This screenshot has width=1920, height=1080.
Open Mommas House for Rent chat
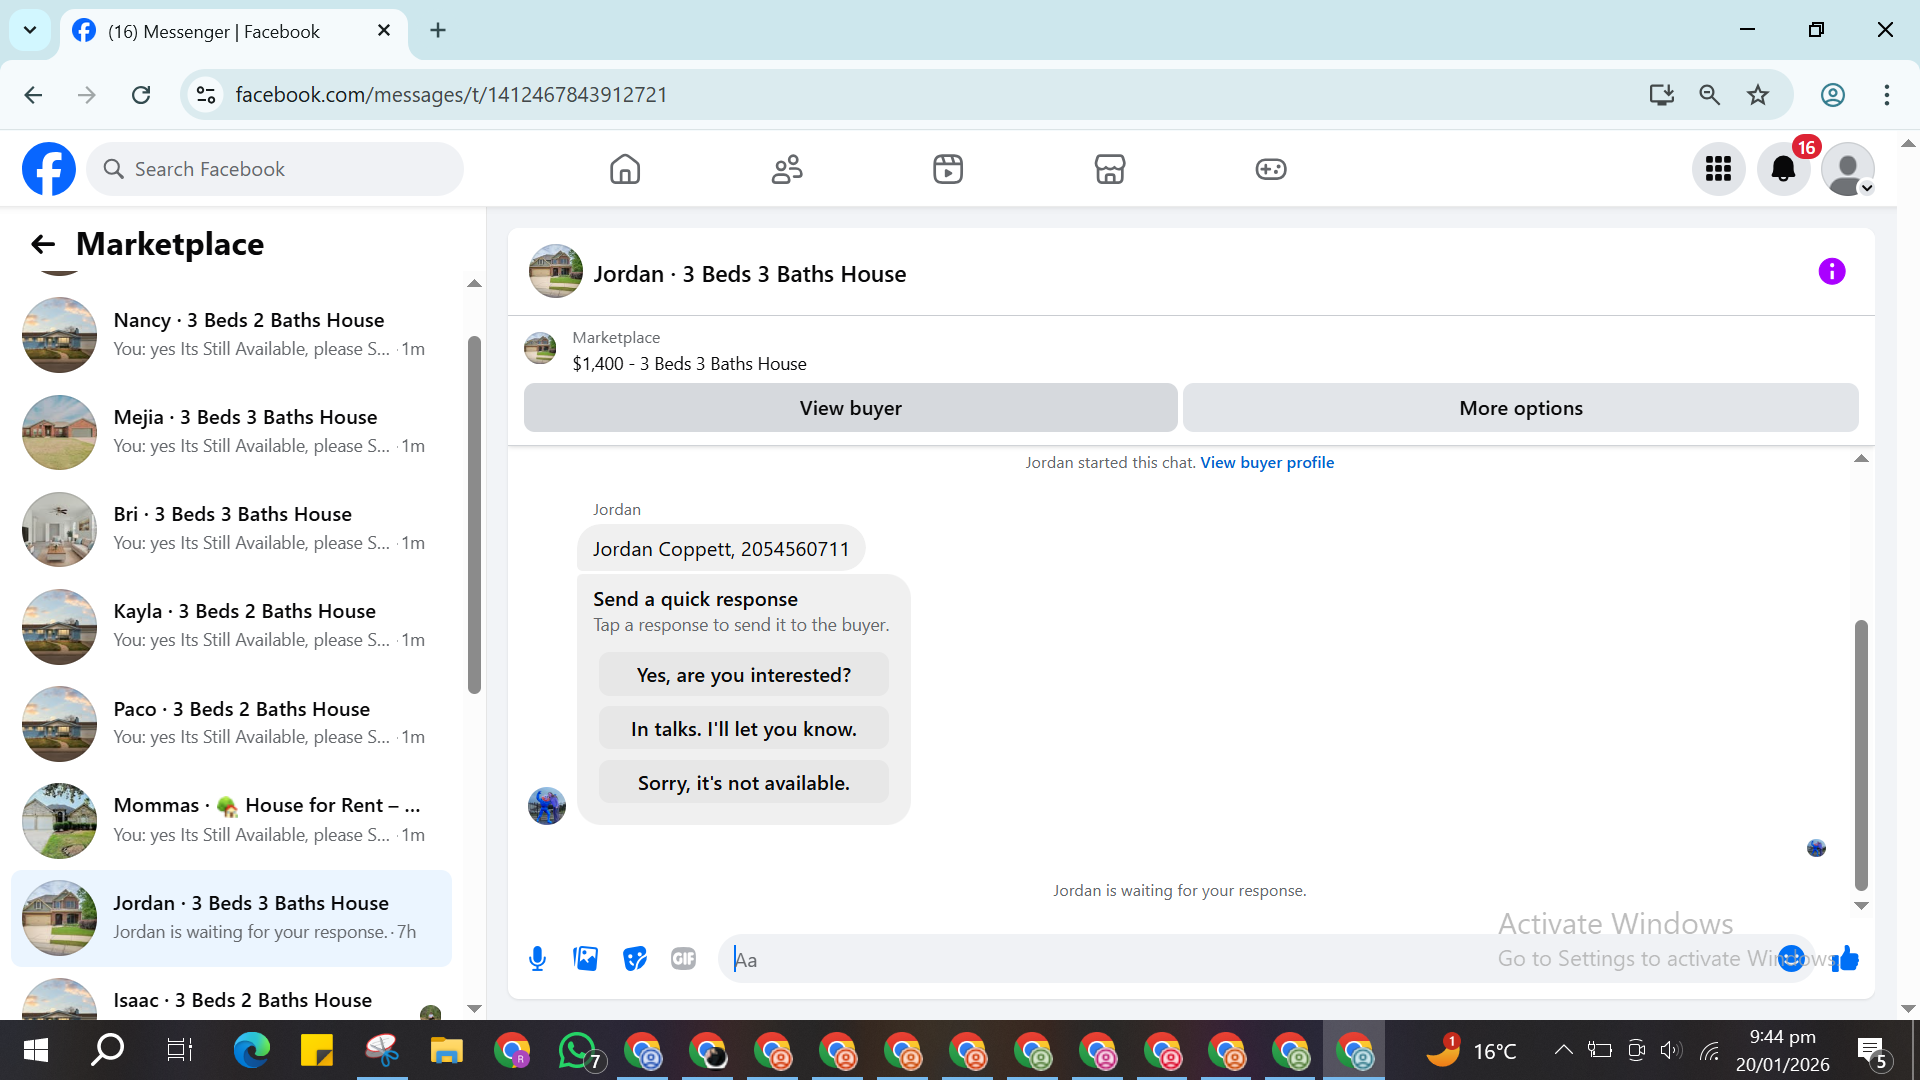232,820
